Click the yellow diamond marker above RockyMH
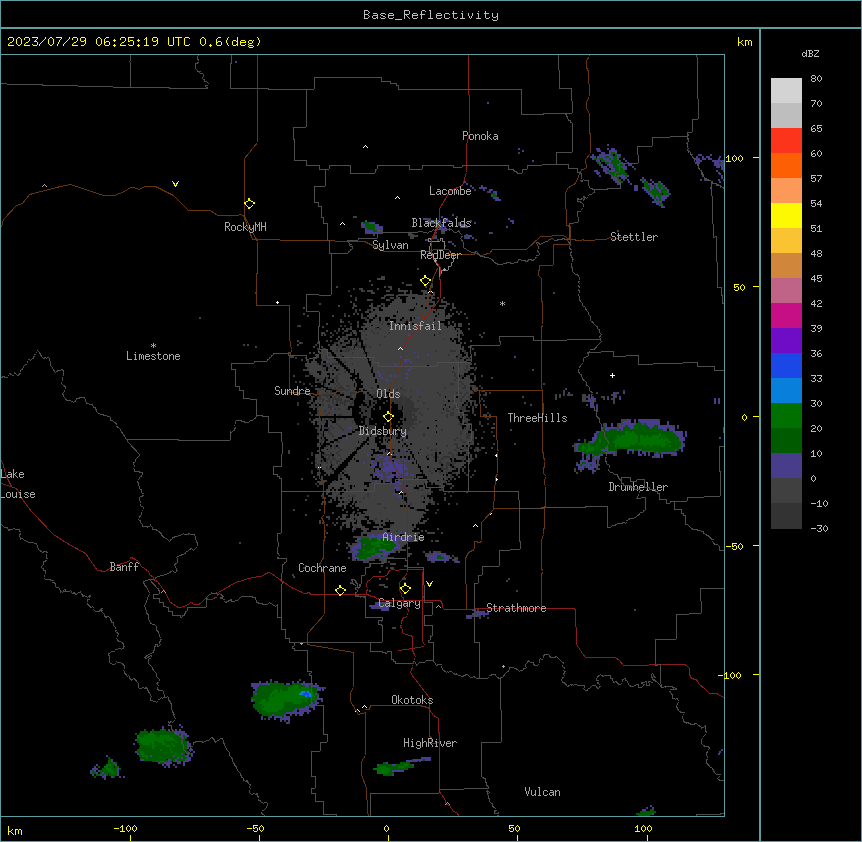Viewport: 862px width, 842px height. pos(249,203)
